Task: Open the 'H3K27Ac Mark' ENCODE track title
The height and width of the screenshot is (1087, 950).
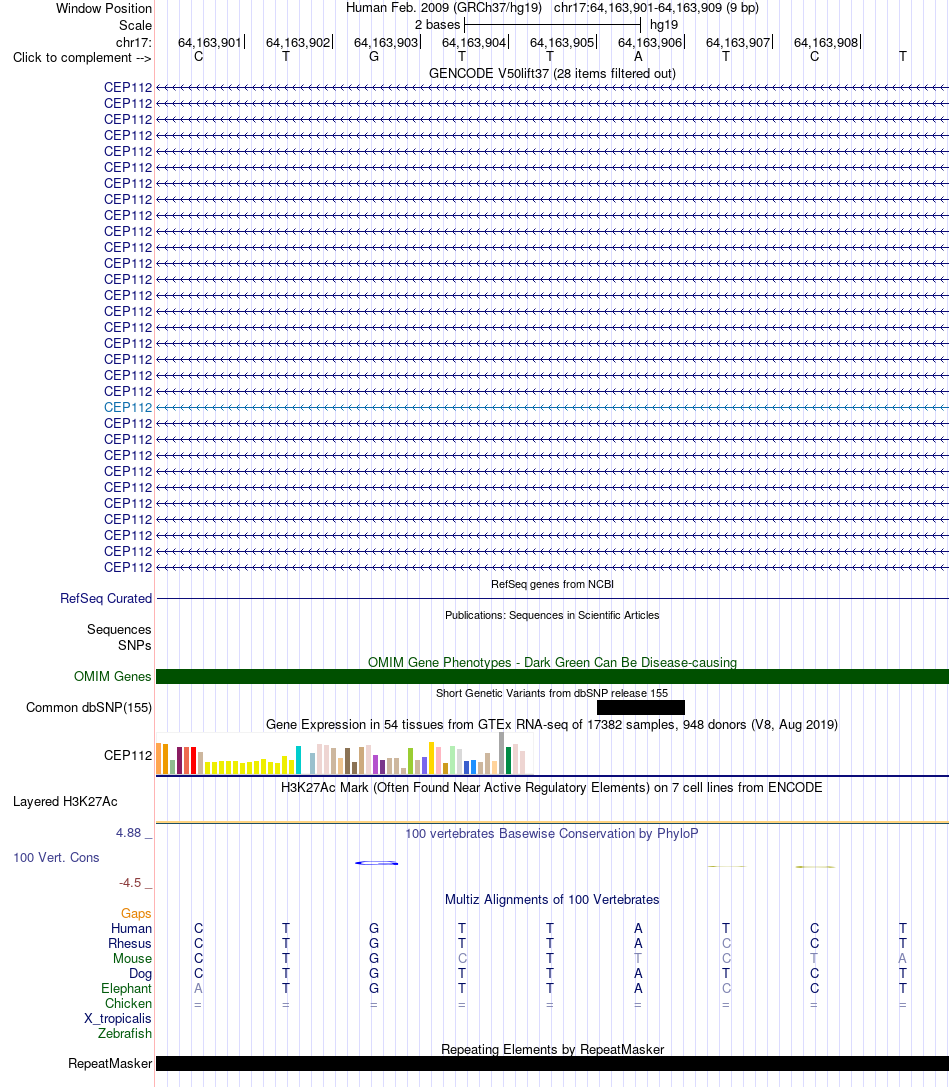Action: [552, 788]
